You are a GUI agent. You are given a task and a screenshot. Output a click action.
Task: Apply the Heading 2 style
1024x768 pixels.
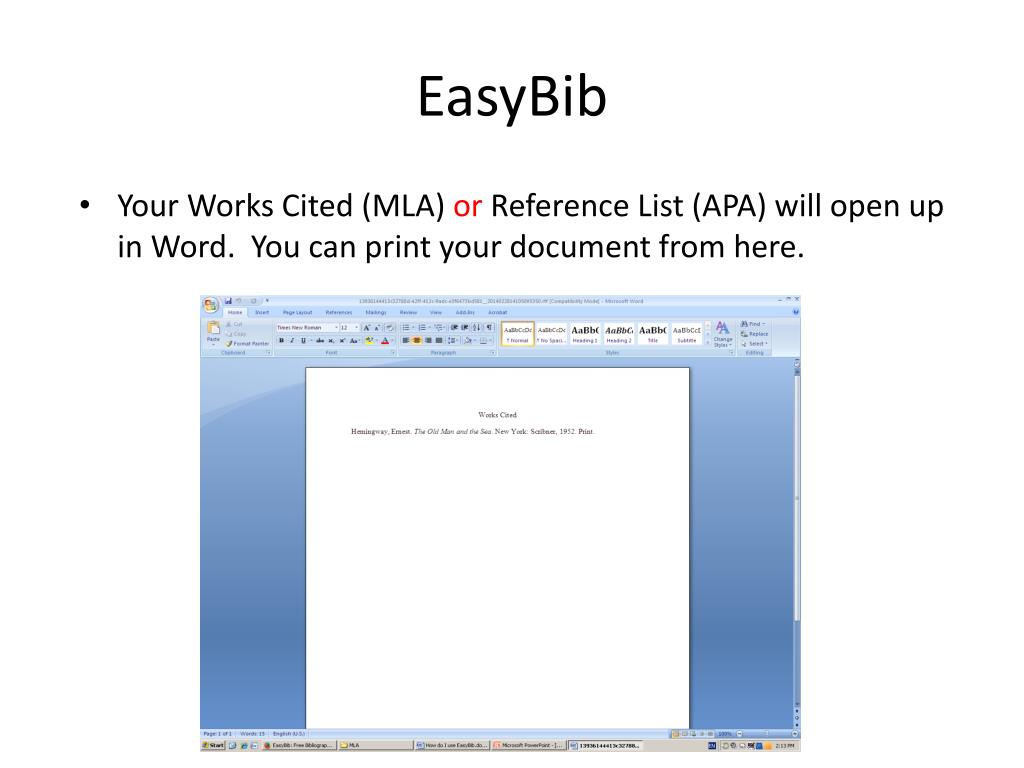pyautogui.click(x=618, y=334)
